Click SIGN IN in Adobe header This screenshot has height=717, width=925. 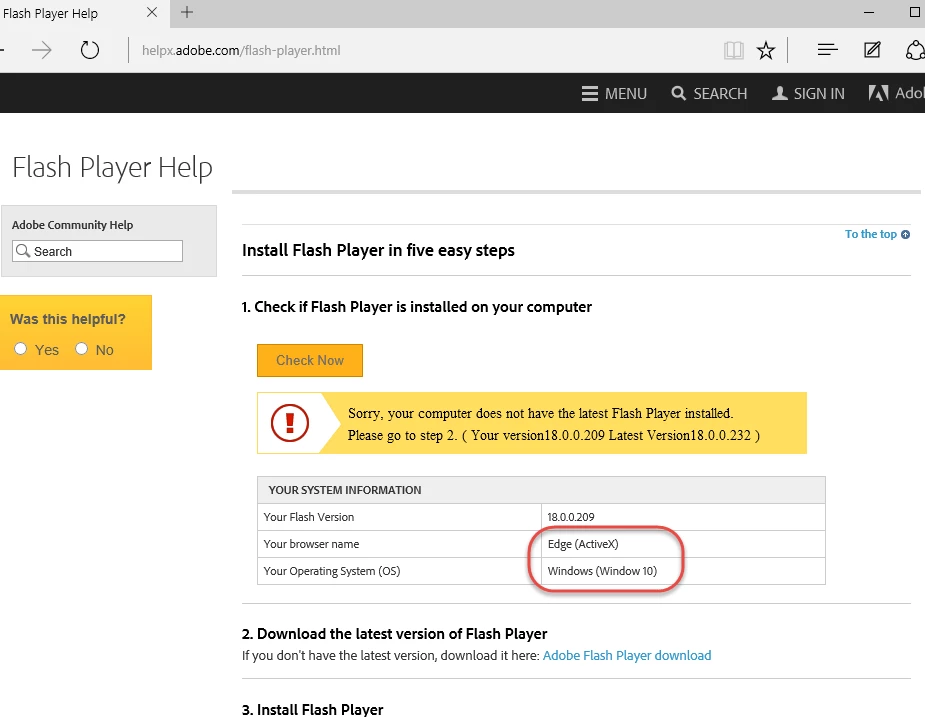coord(808,93)
